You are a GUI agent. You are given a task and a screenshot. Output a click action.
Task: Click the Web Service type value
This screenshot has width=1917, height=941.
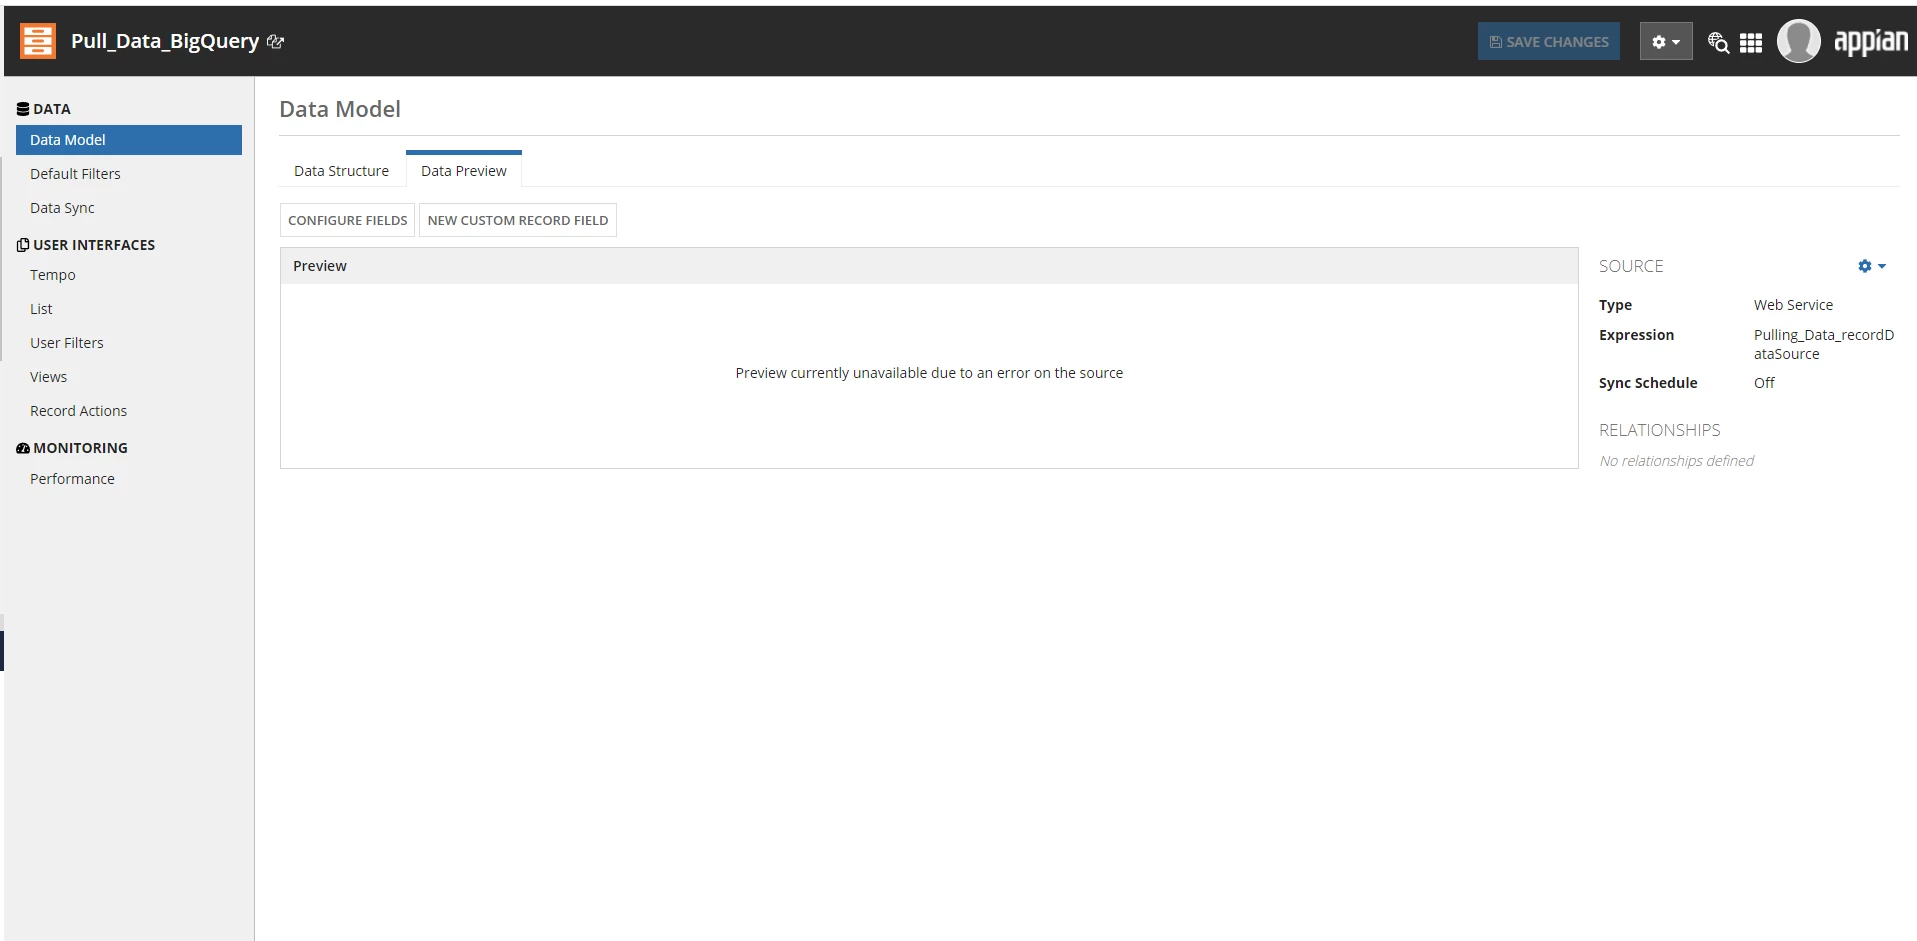tap(1793, 305)
